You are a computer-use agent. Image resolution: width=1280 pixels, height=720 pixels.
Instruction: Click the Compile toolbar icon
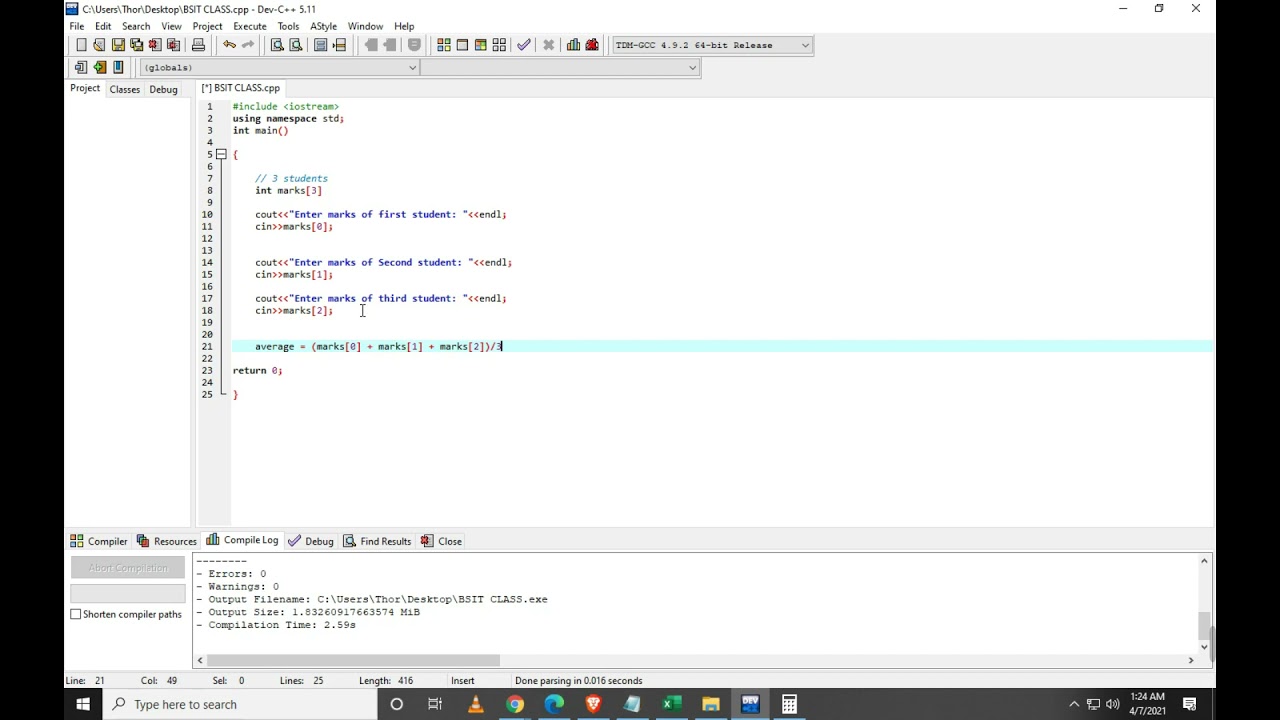pos(444,45)
